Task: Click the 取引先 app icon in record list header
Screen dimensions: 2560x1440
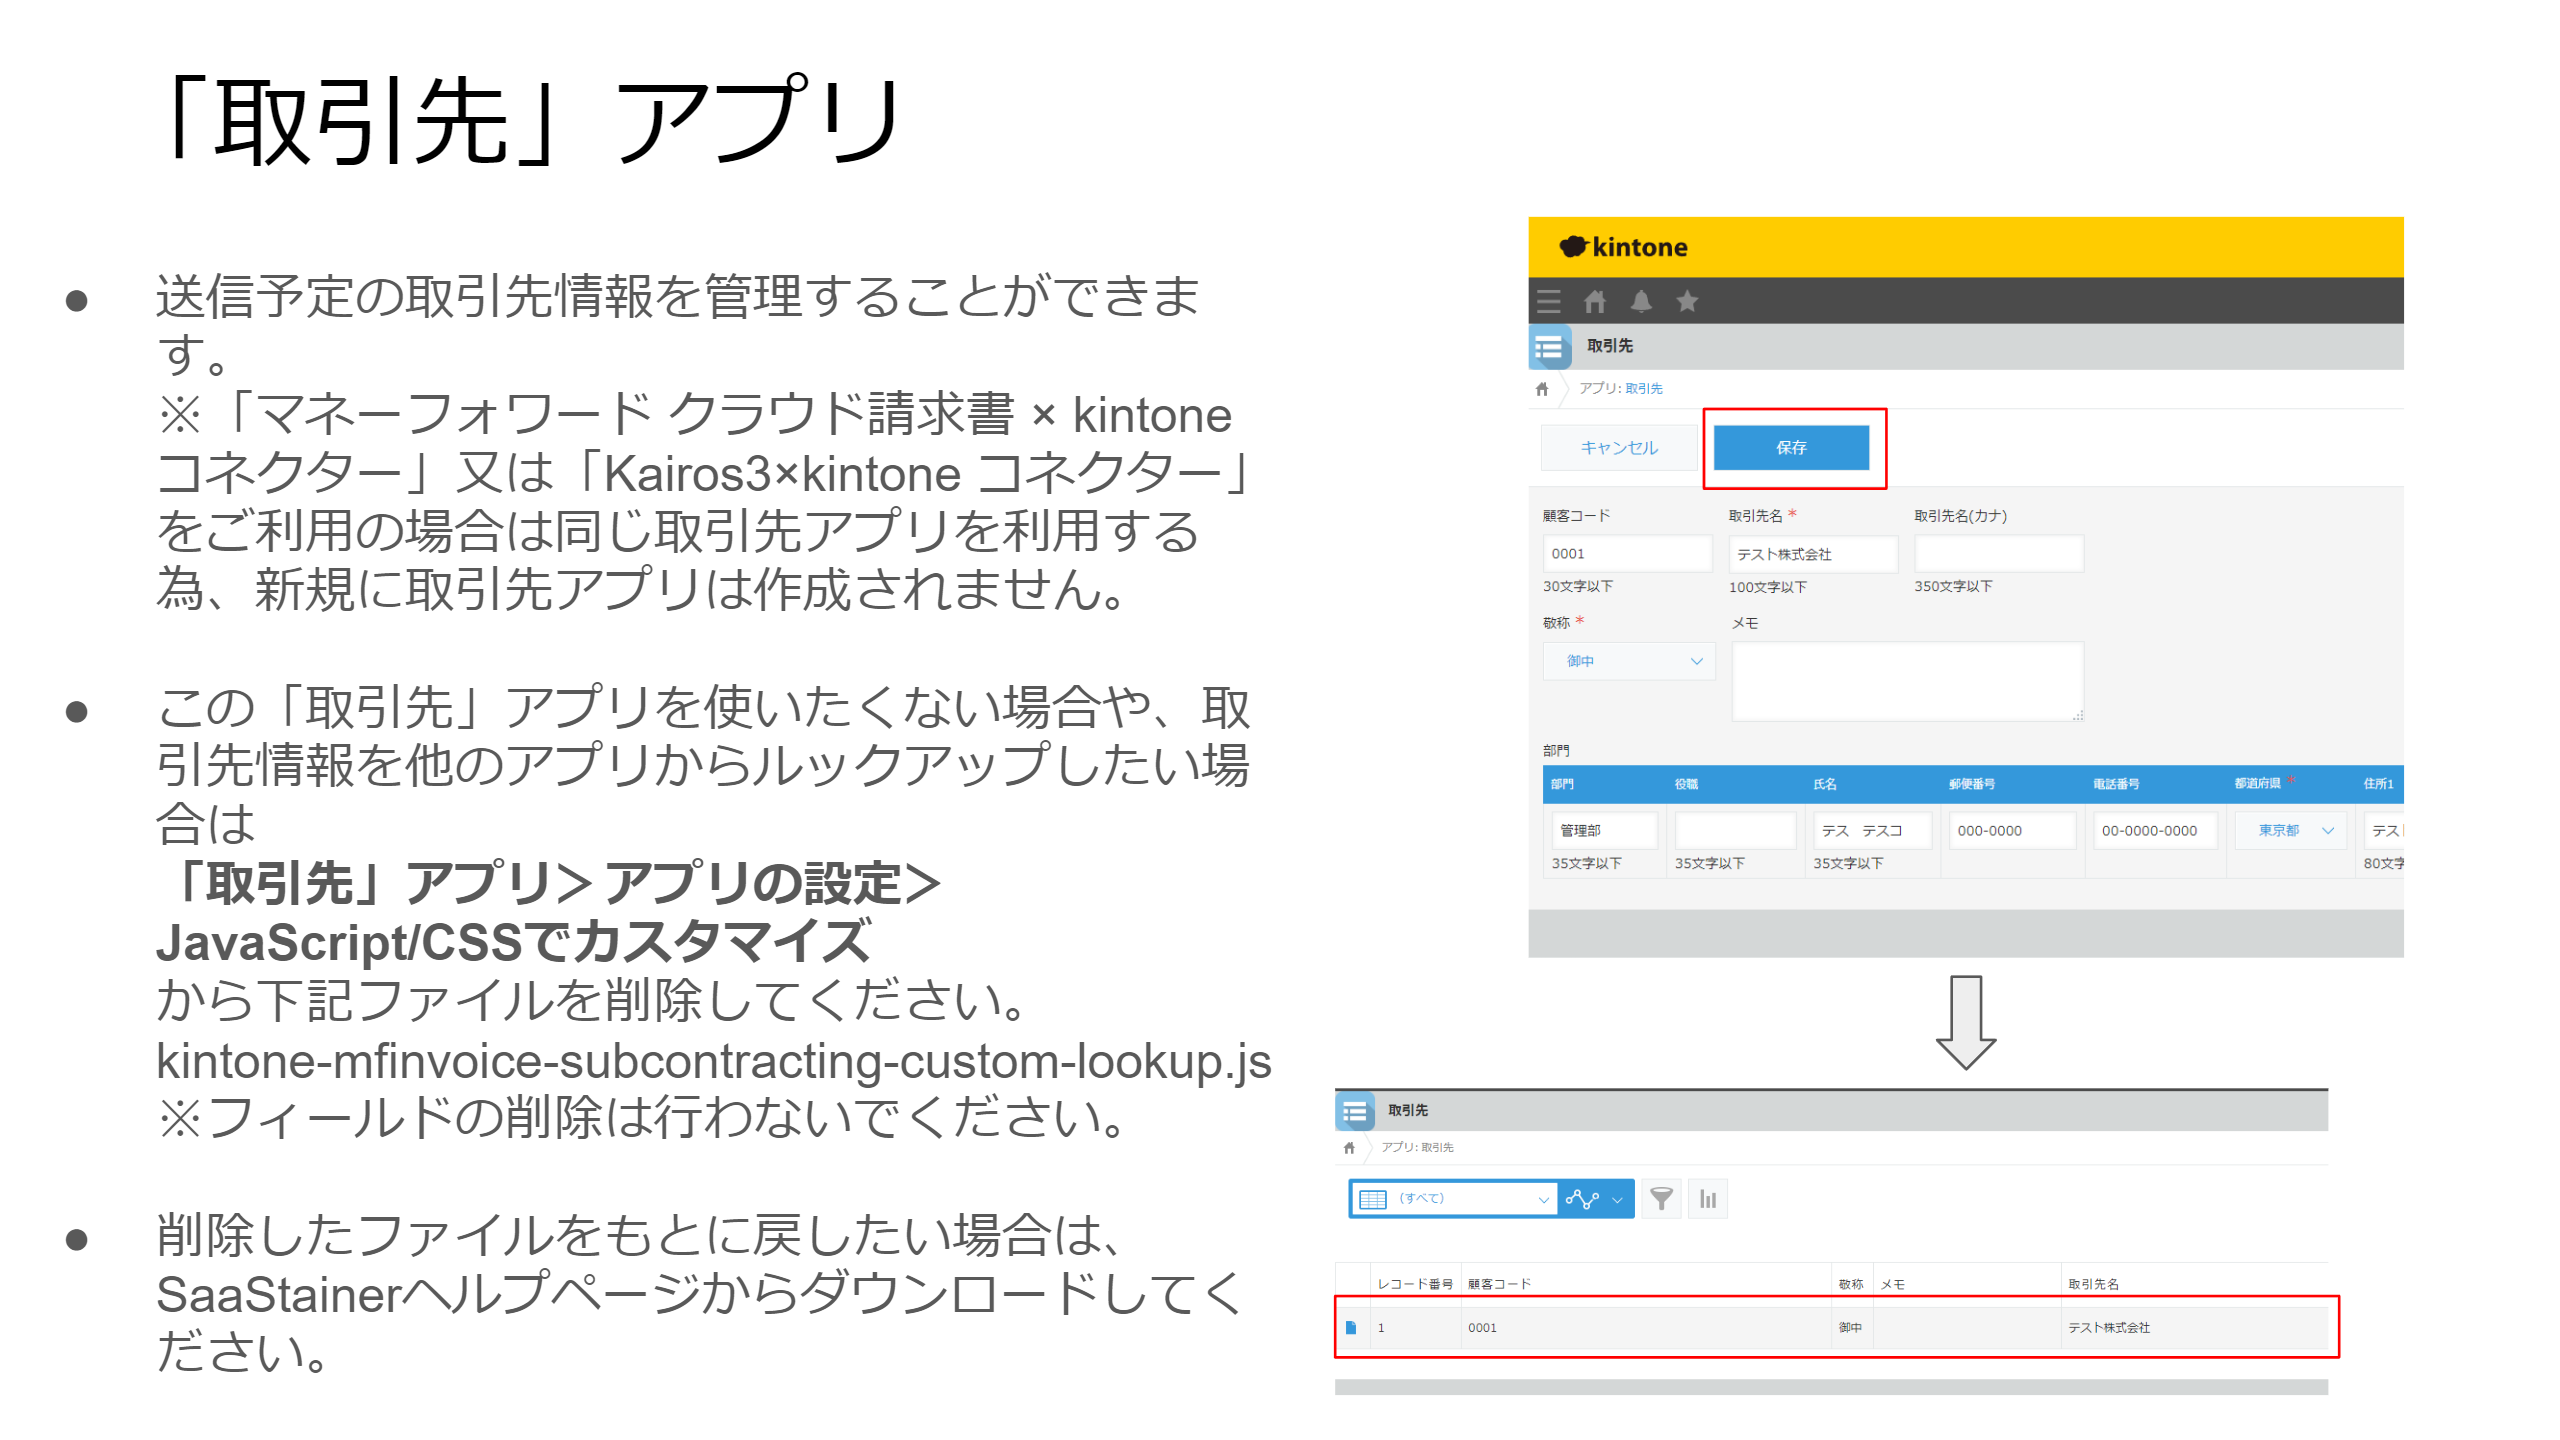Action: click(1355, 1111)
